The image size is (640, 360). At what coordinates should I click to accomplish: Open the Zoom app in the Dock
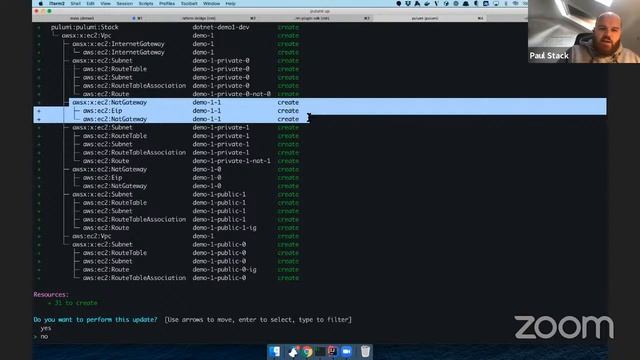click(x=346, y=351)
